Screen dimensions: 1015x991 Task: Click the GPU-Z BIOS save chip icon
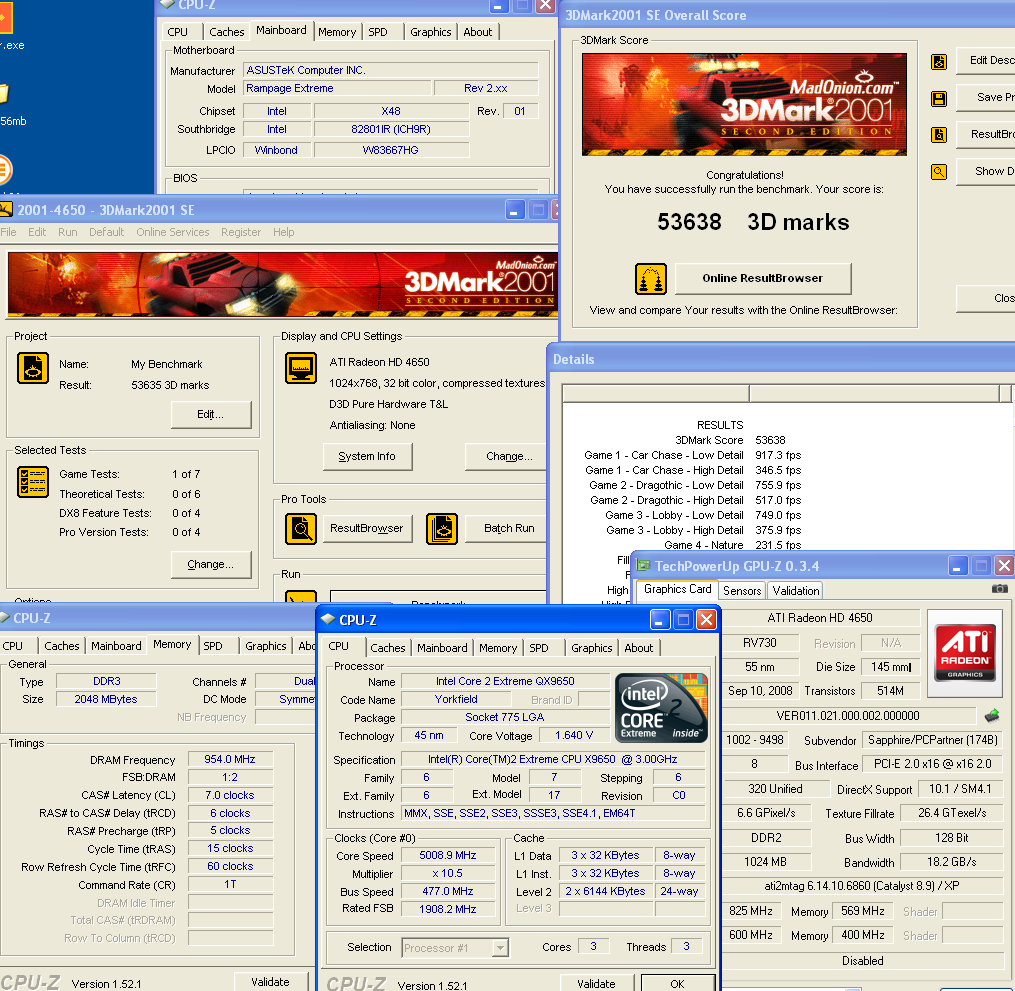[992, 715]
